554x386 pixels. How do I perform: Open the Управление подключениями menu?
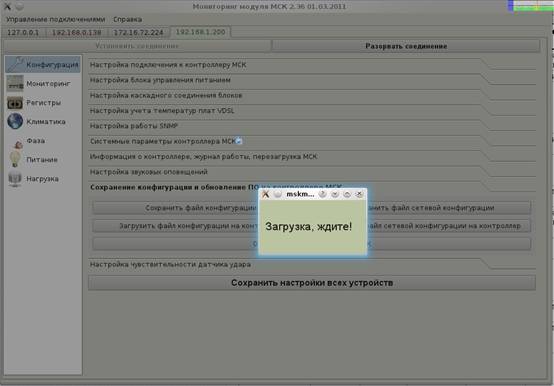click(55, 19)
